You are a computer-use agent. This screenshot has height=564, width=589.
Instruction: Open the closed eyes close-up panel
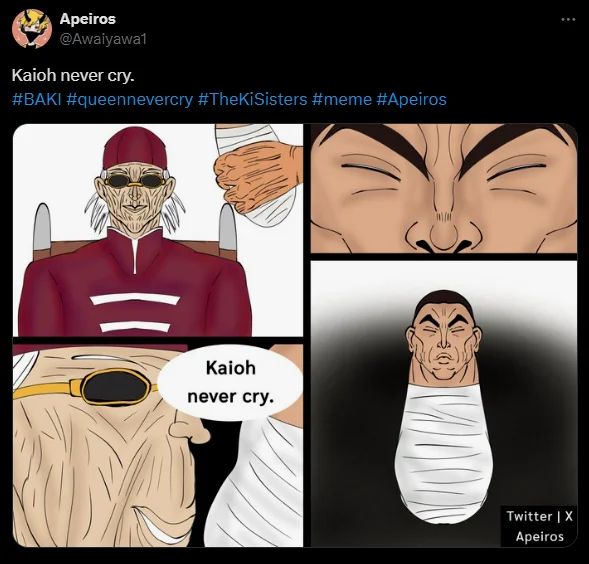click(444, 188)
